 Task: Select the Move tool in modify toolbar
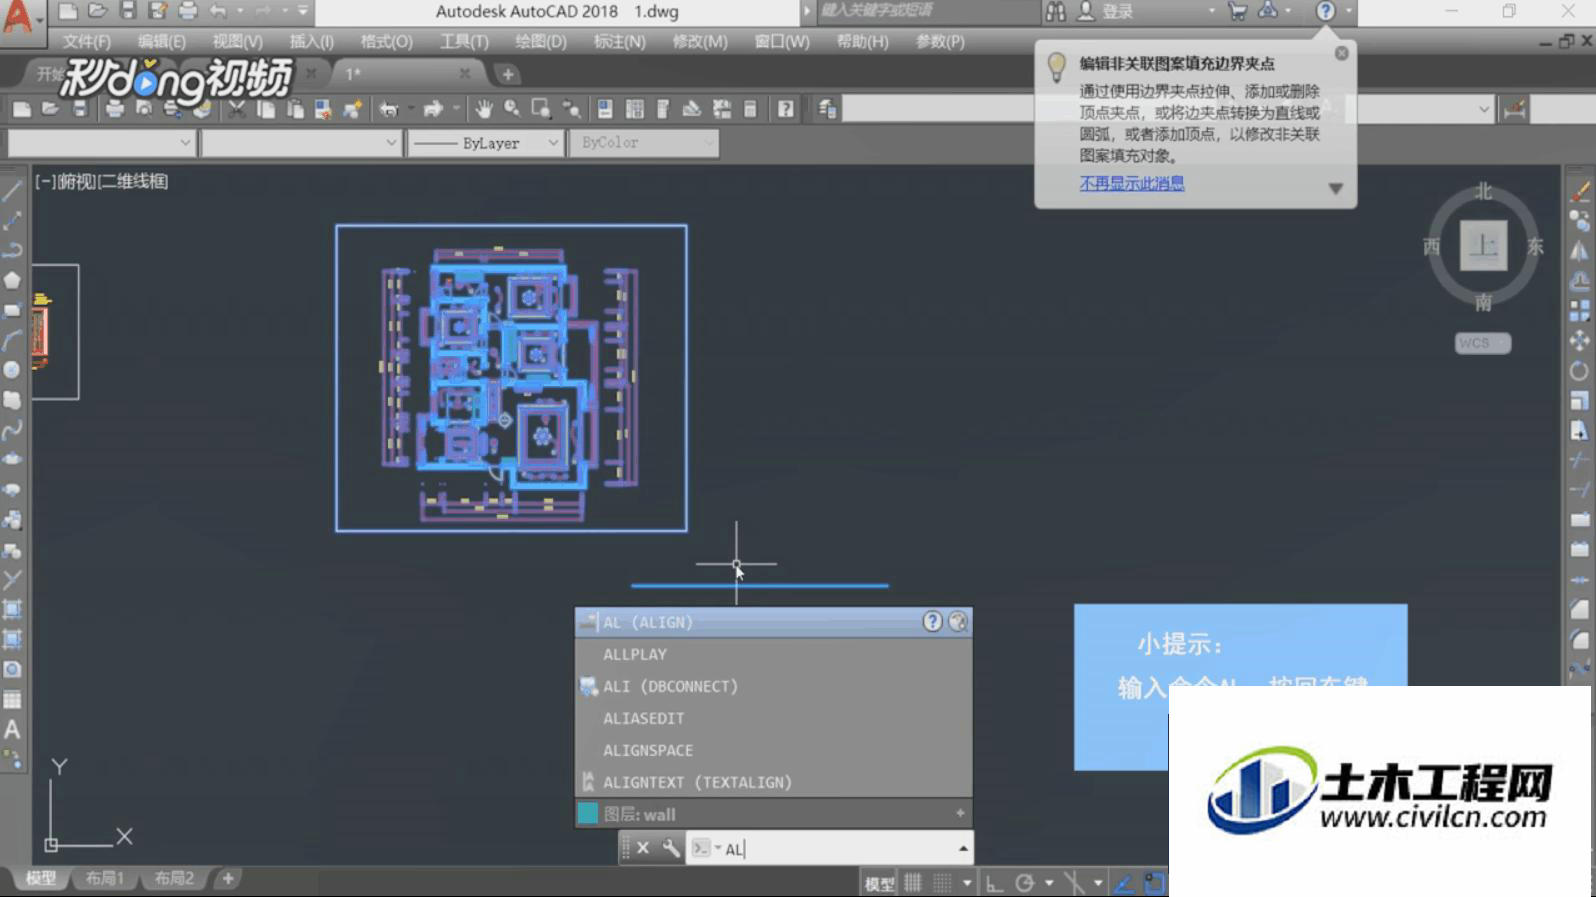[x=1580, y=341]
